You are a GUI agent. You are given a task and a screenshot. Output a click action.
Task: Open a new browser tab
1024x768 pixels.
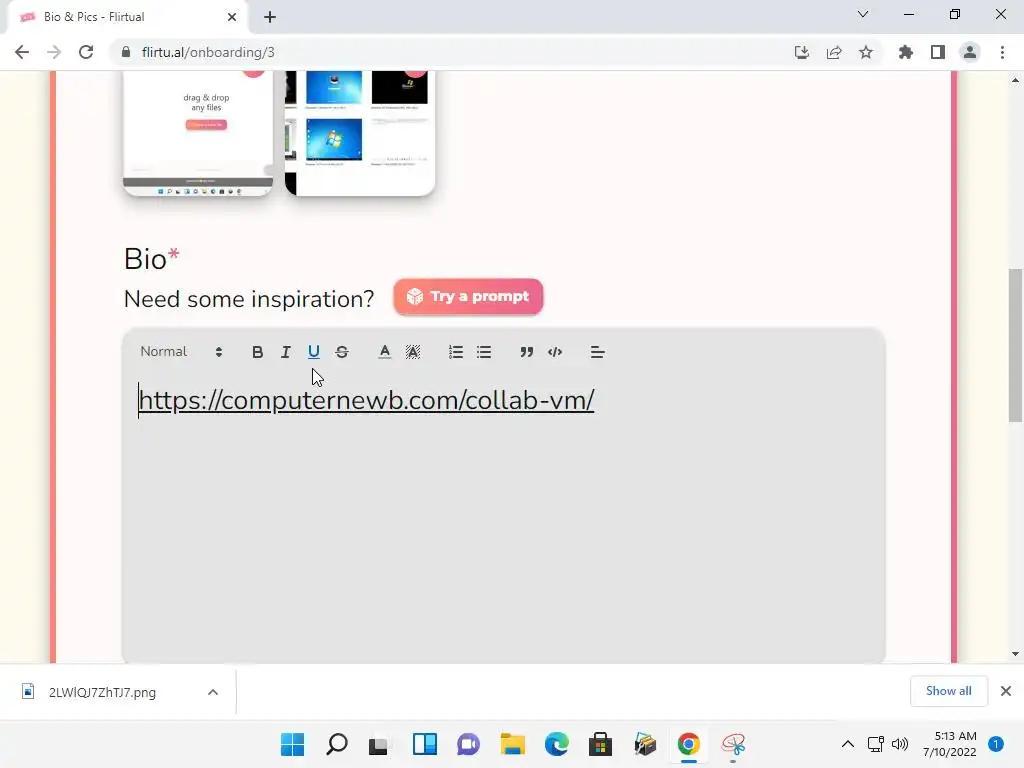270,17
